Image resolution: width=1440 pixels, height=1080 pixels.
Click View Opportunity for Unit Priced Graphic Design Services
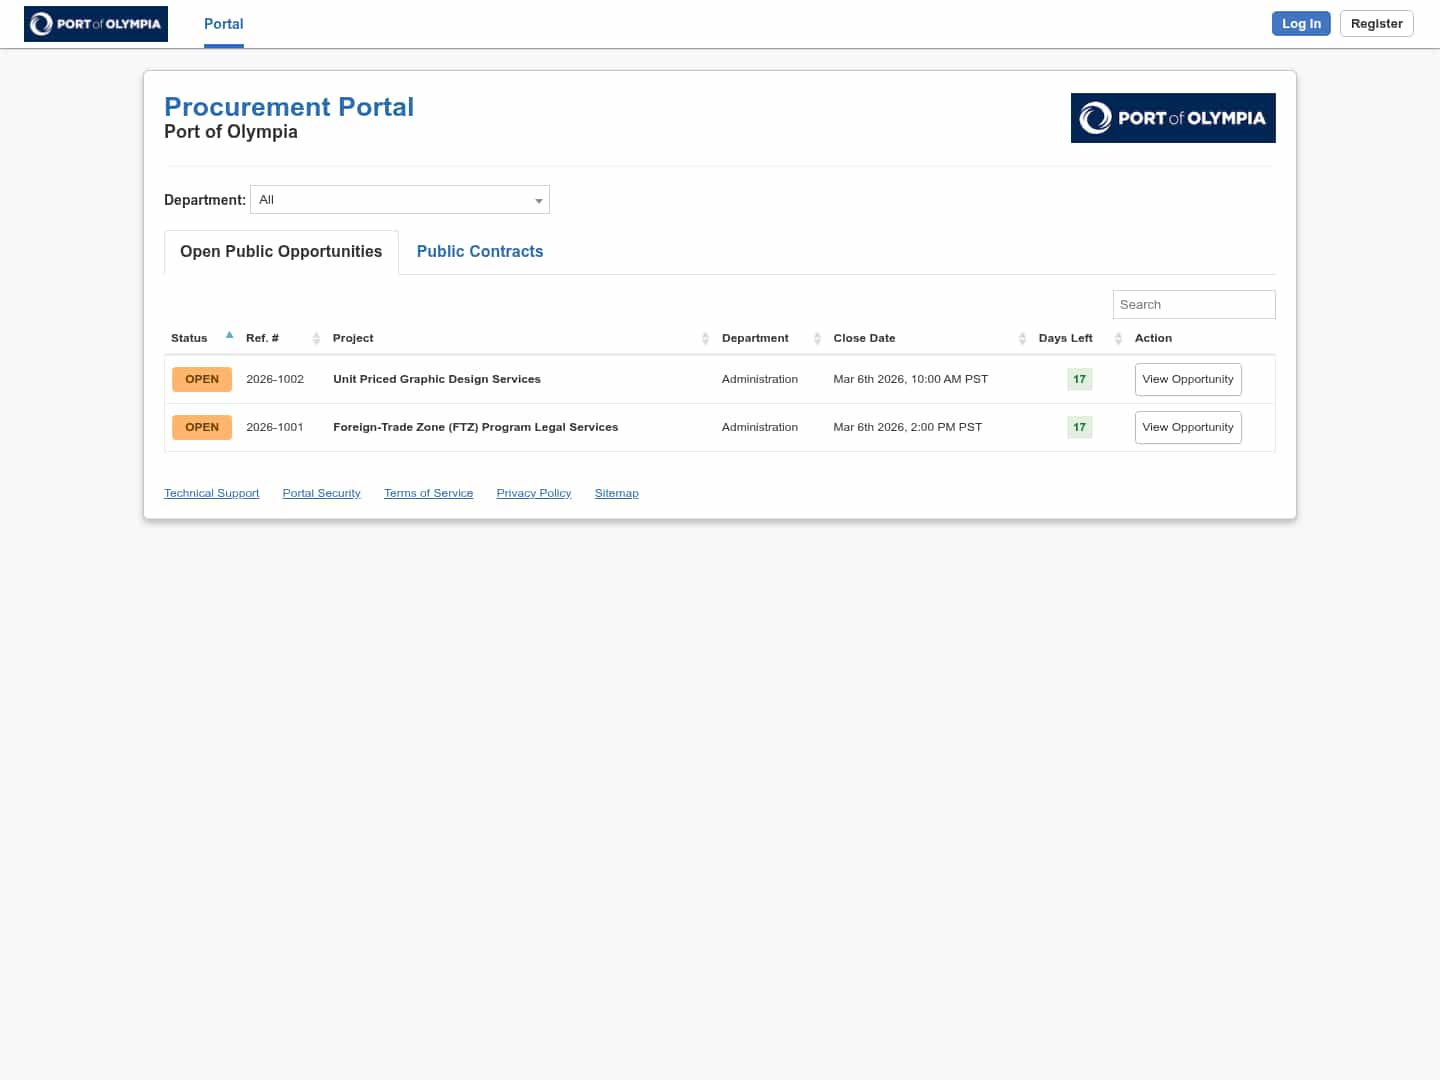click(1188, 379)
